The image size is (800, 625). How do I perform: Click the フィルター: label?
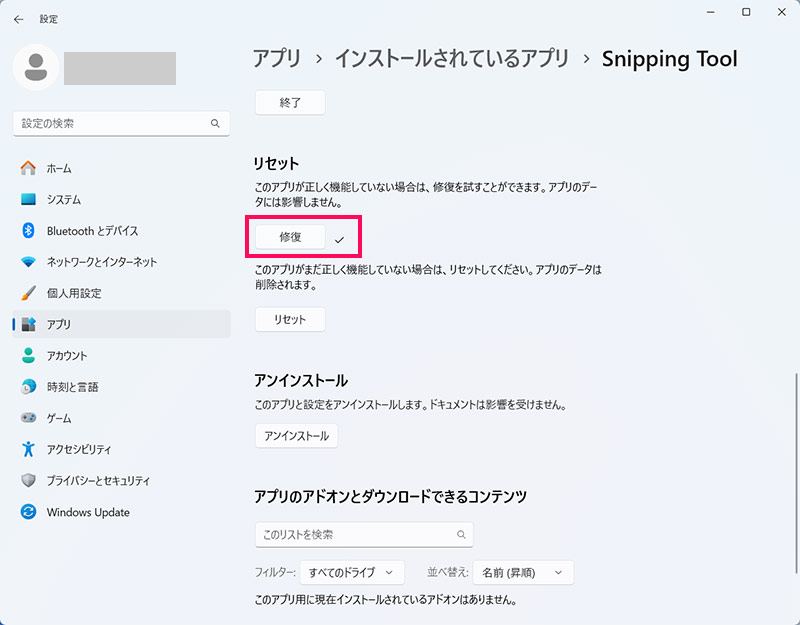[x=275, y=572]
